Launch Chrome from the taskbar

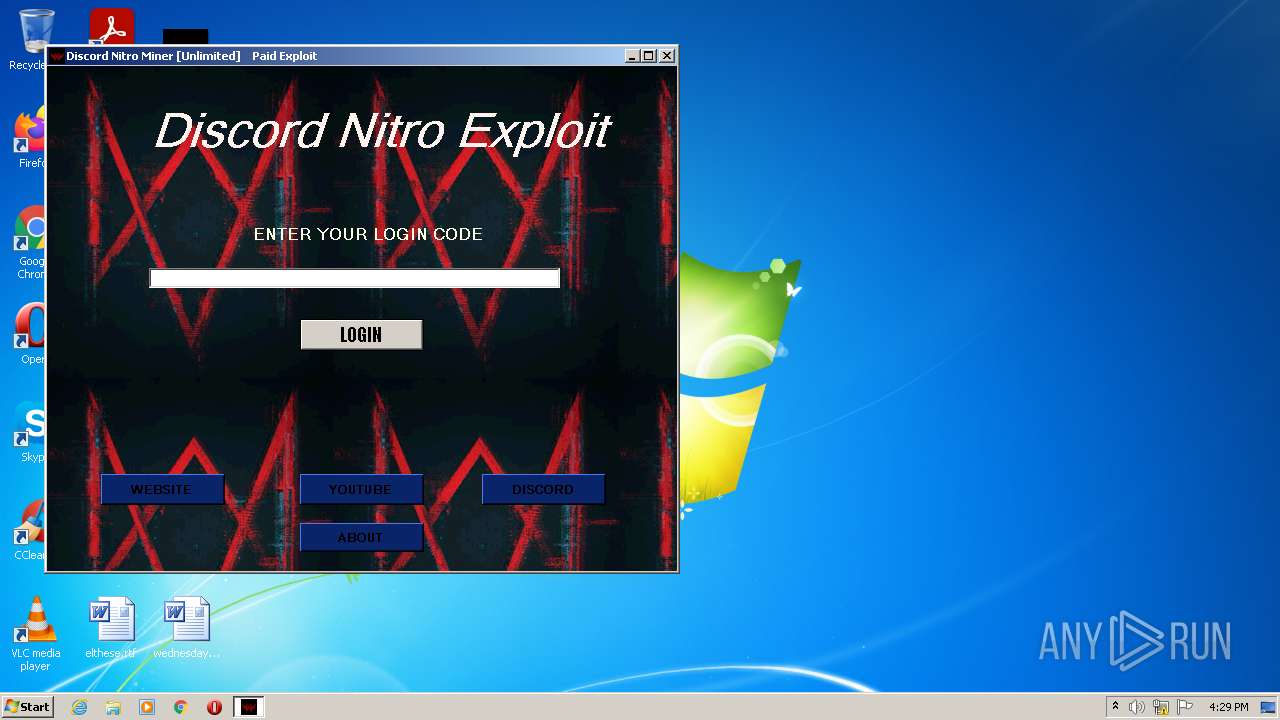181,707
